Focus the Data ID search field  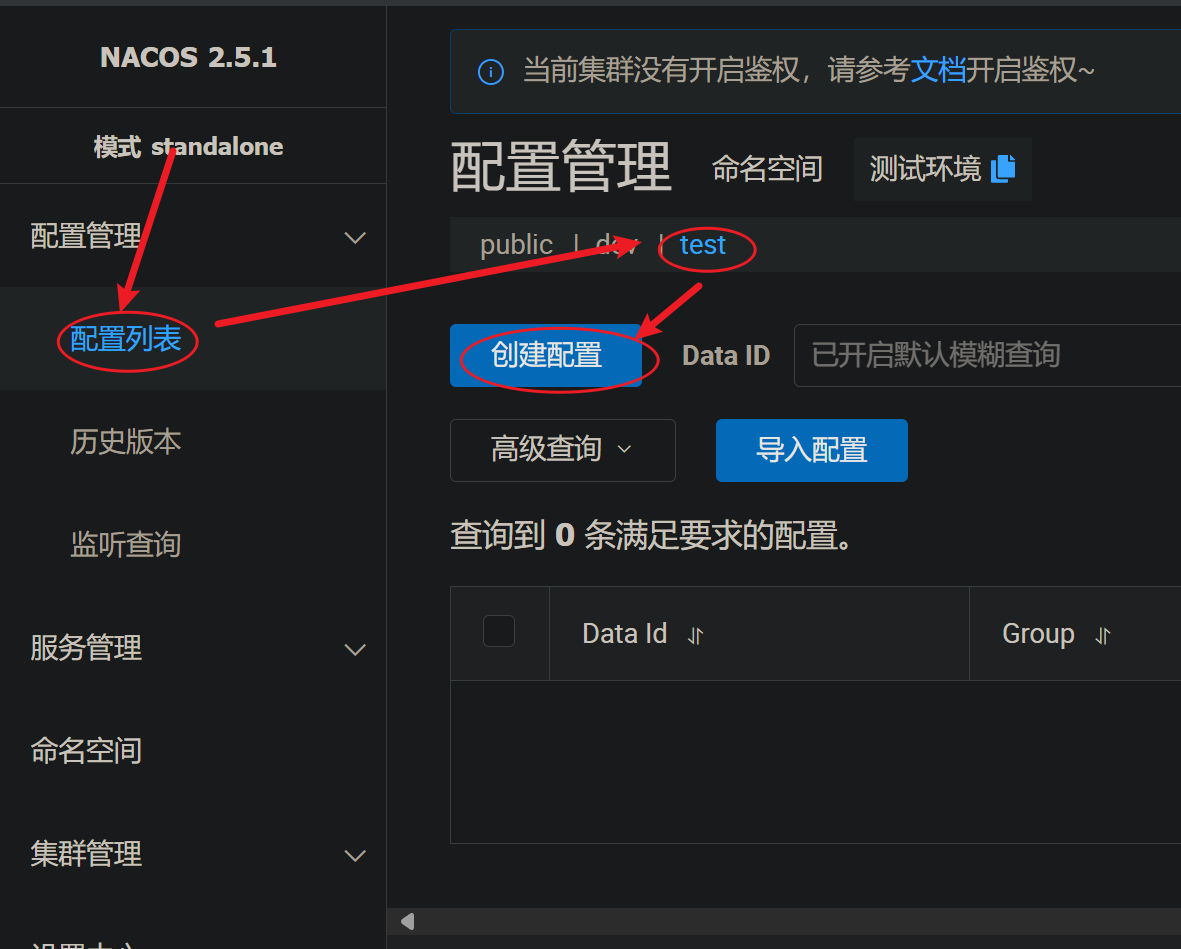point(987,355)
